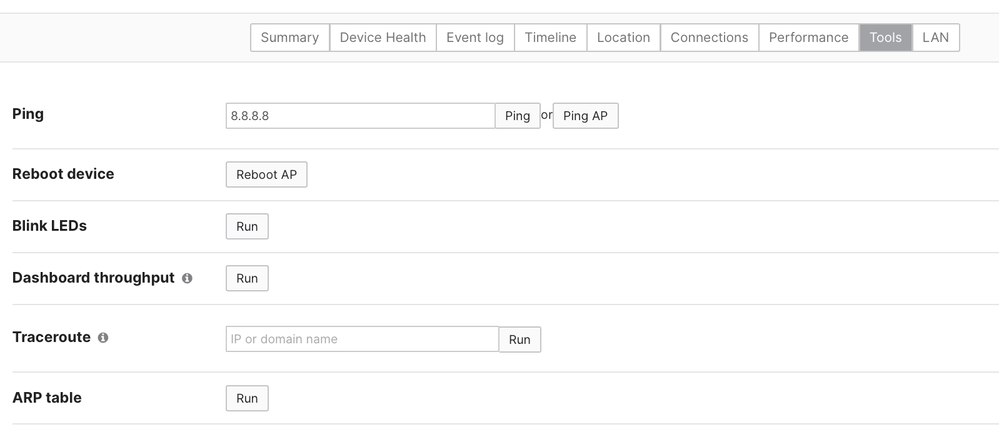View the Connections tab
Image resolution: width=999 pixels, height=444 pixels.
tap(709, 38)
